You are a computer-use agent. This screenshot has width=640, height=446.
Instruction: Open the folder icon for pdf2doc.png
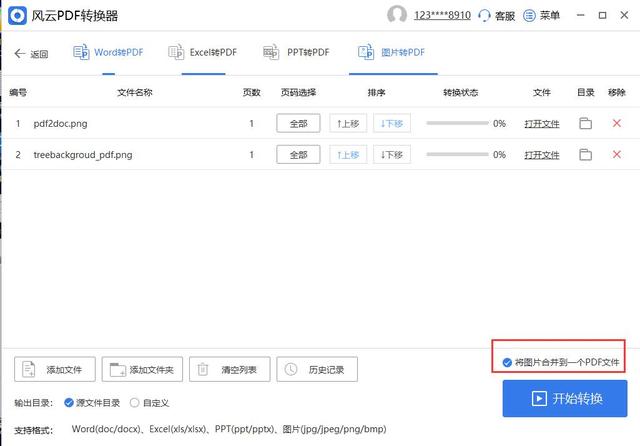click(585, 123)
